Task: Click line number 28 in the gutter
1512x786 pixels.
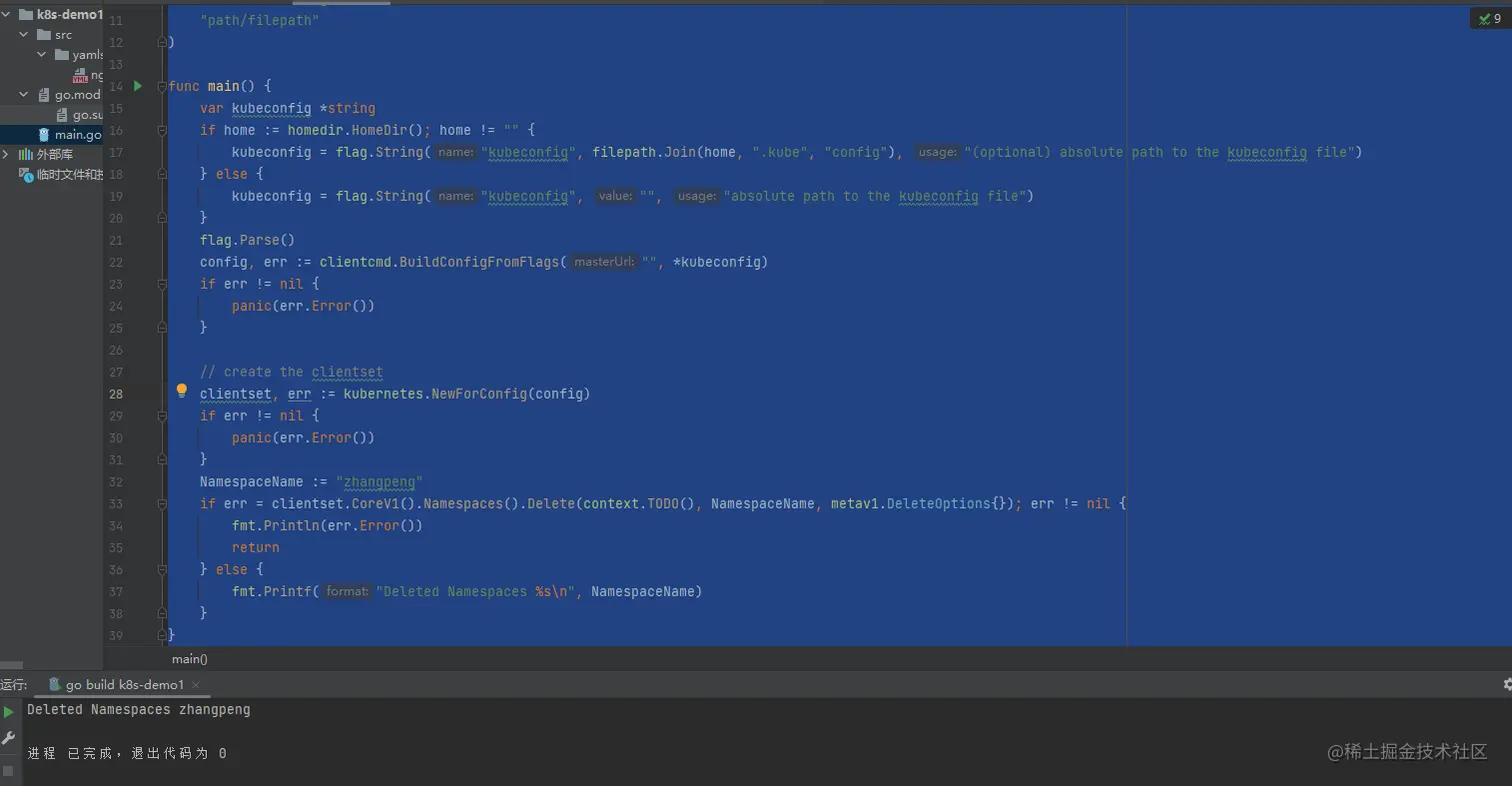Action: coord(116,394)
